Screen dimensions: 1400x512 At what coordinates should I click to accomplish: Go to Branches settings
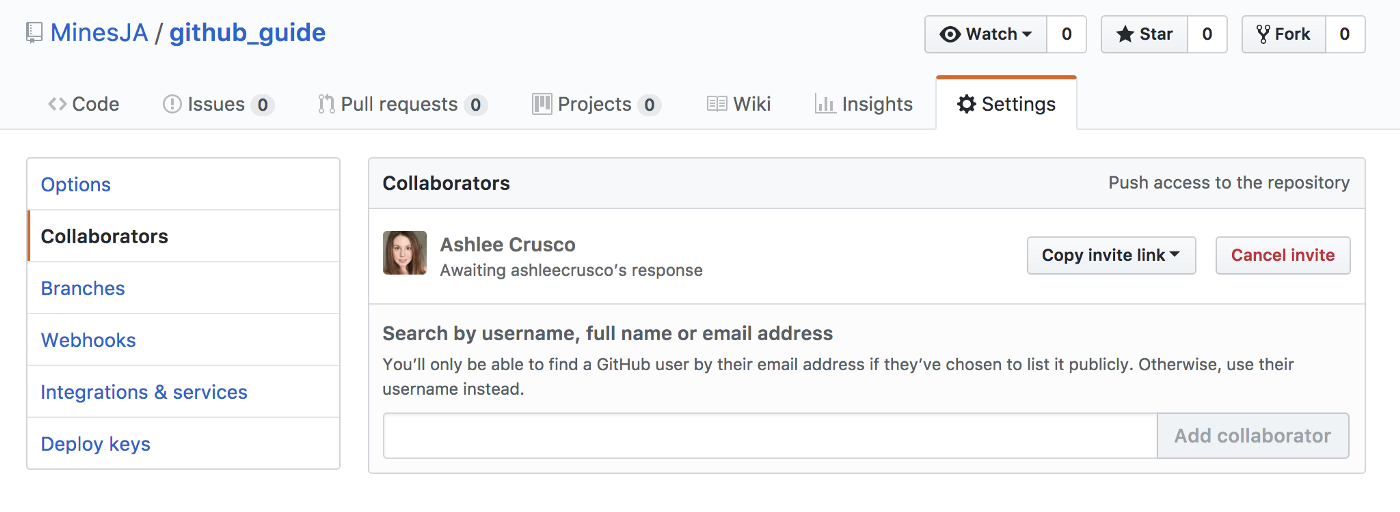point(83,288)
